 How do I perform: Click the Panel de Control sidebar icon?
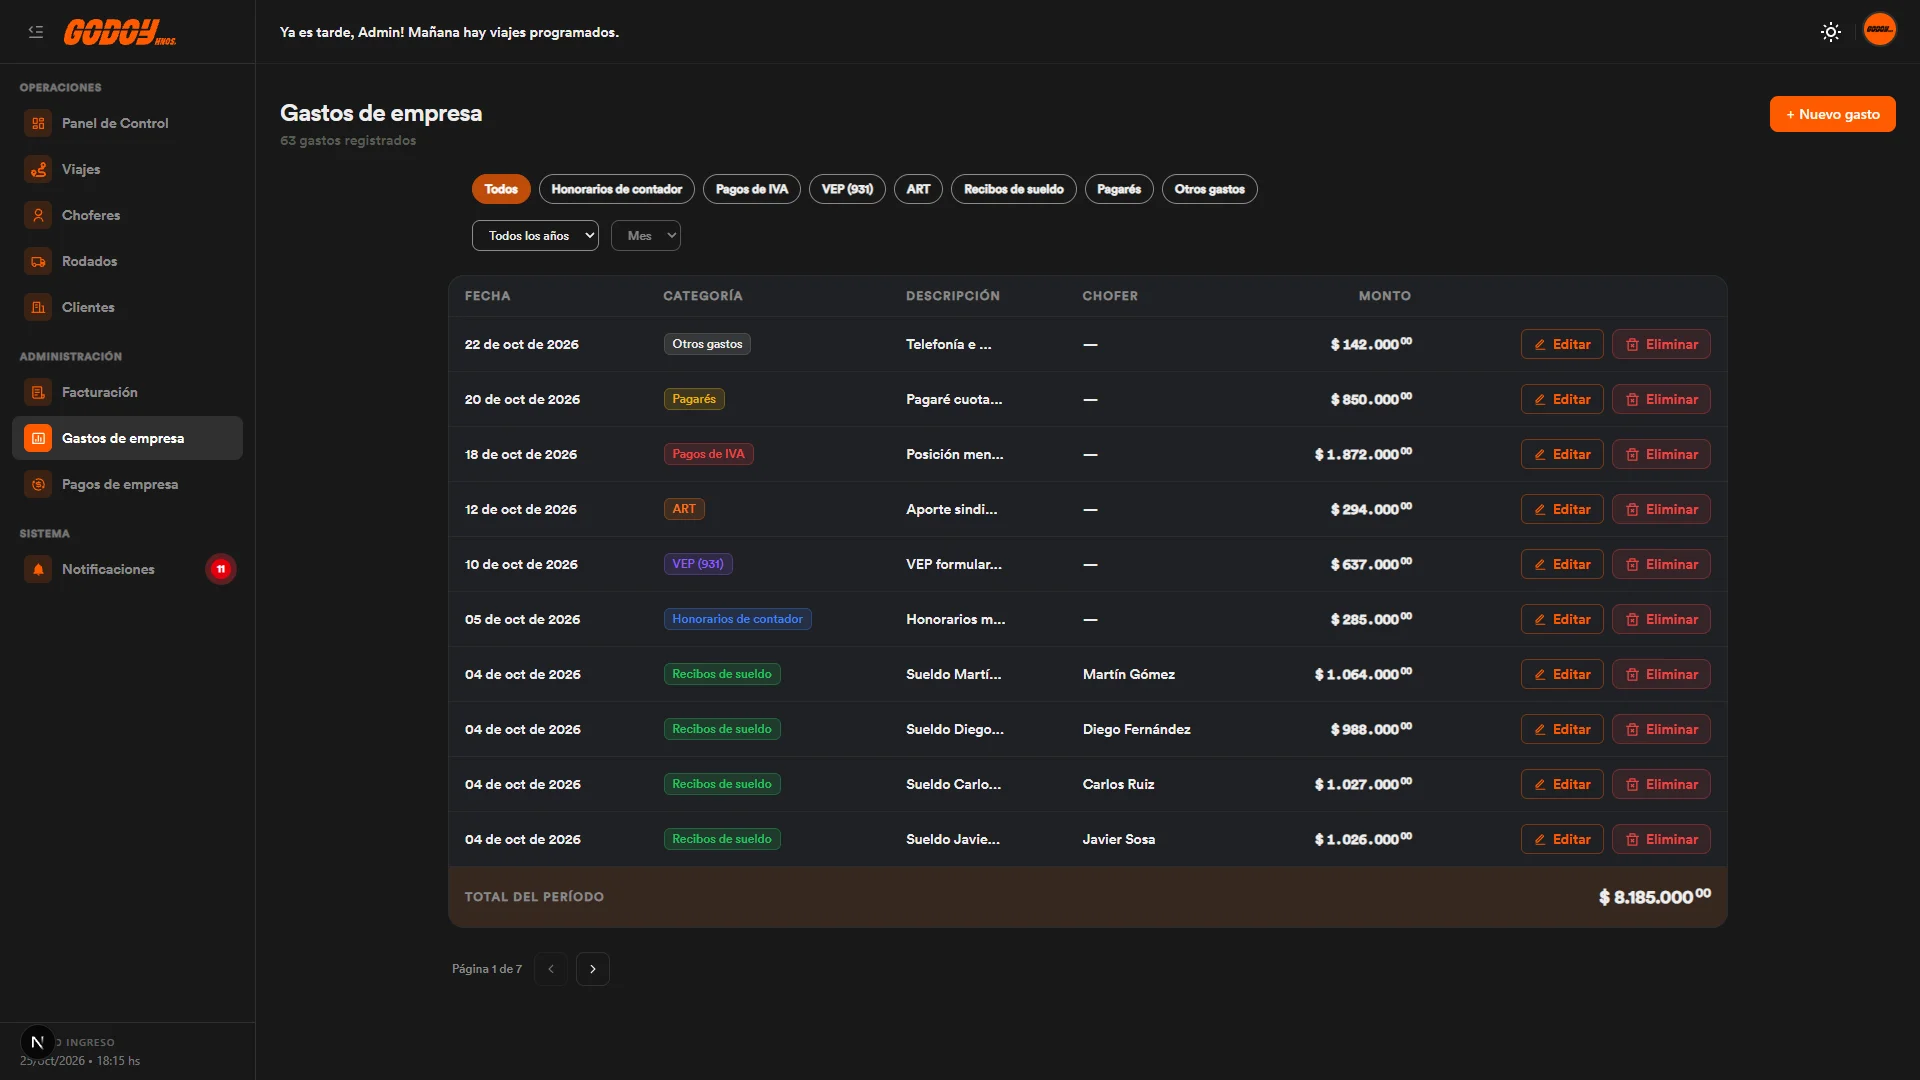coord(38,123)
